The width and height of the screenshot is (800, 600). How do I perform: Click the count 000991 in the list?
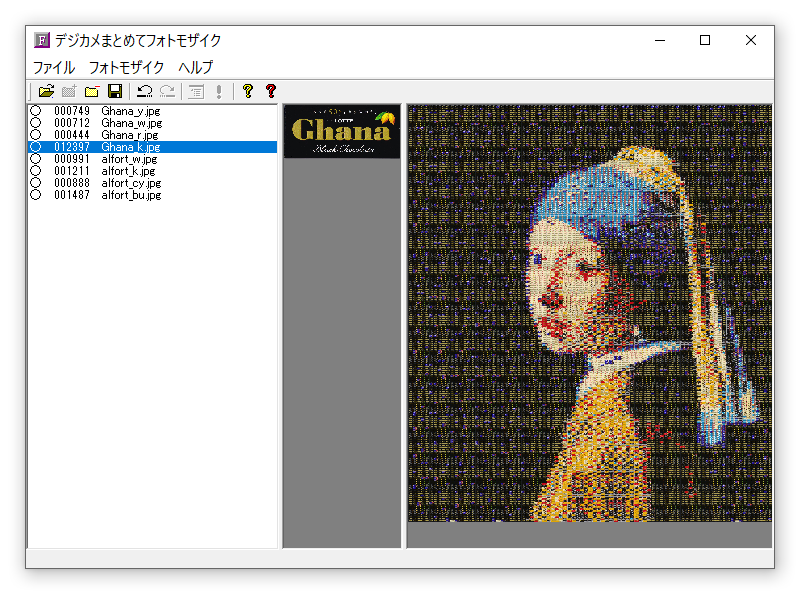tap(72, 159)
